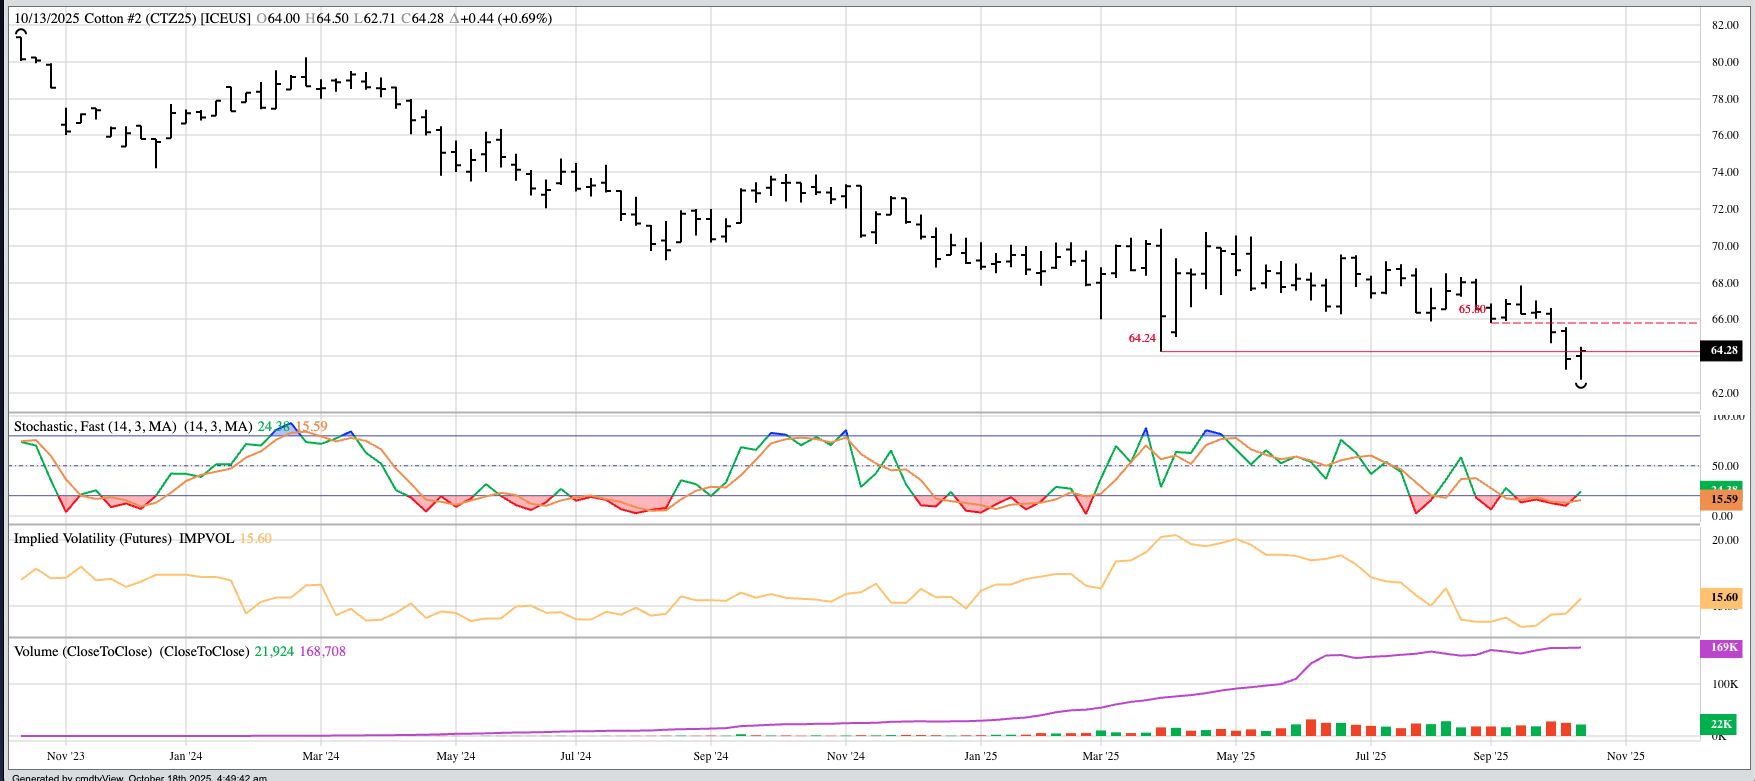Click the purple 169K open interest tag
Viewport: 1755px width, 781px height.
coord(1722,647)
